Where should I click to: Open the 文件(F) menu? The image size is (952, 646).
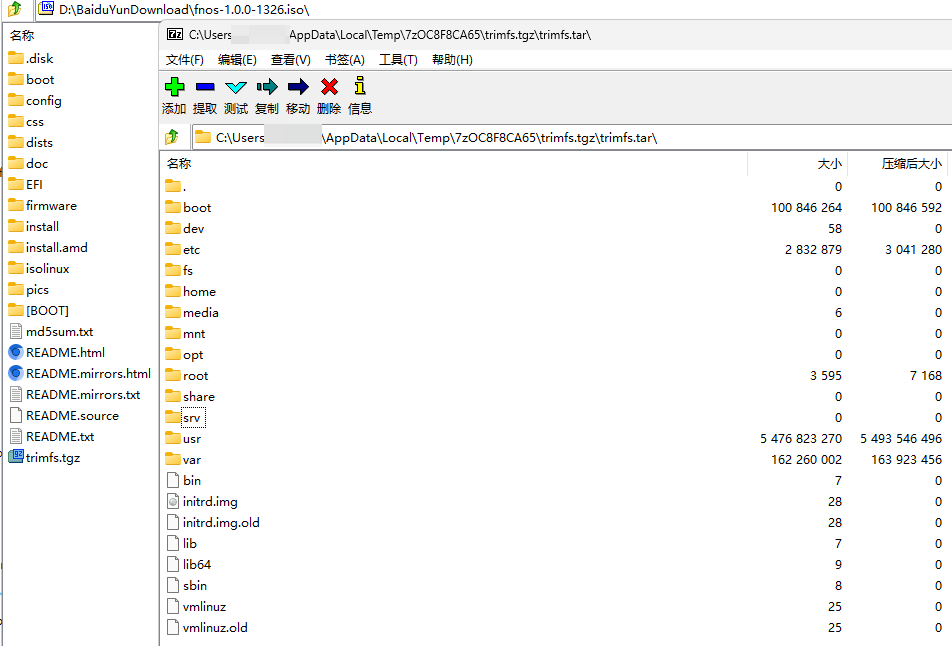(x=184, y=60)
